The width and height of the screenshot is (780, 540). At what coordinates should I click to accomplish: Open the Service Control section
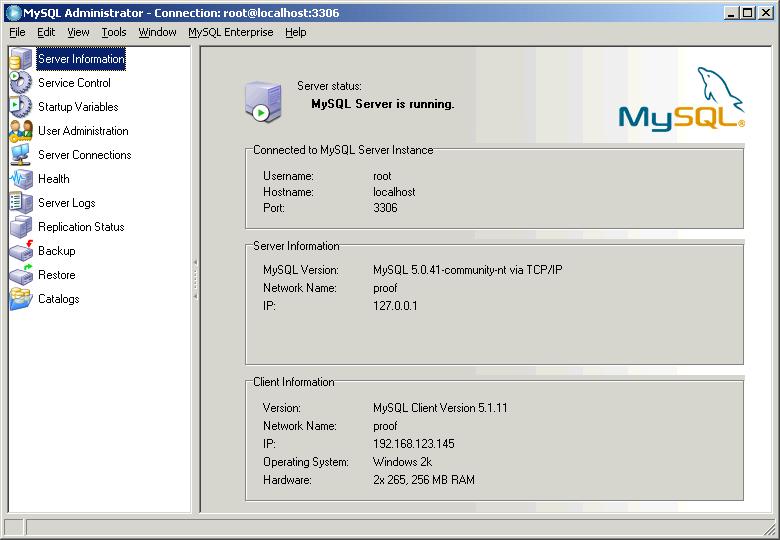(74, 83)
